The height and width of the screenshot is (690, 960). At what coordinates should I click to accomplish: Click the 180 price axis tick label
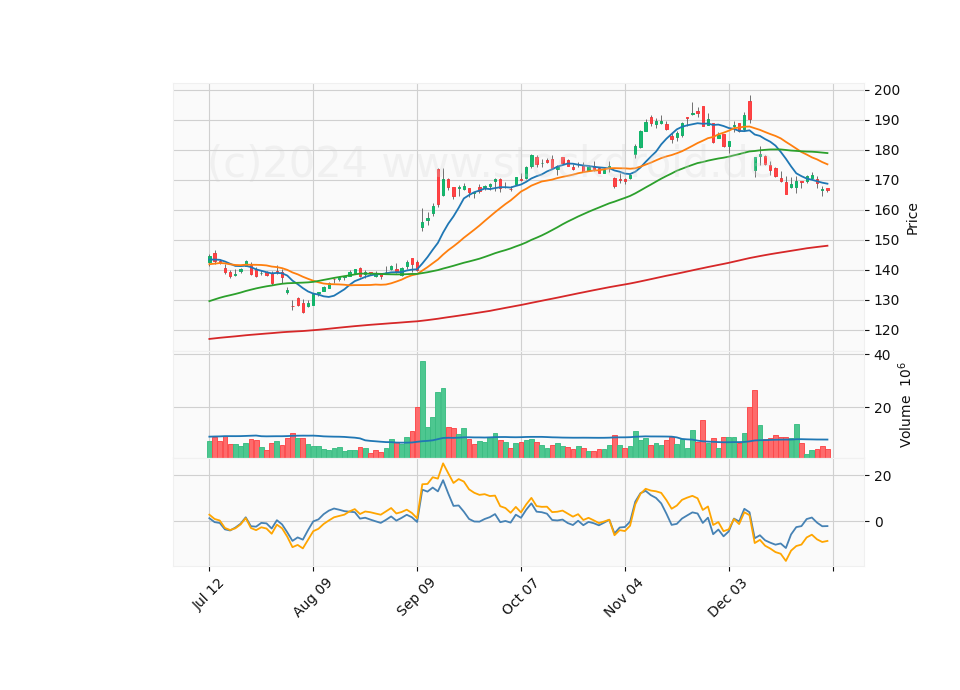point(887,151)
